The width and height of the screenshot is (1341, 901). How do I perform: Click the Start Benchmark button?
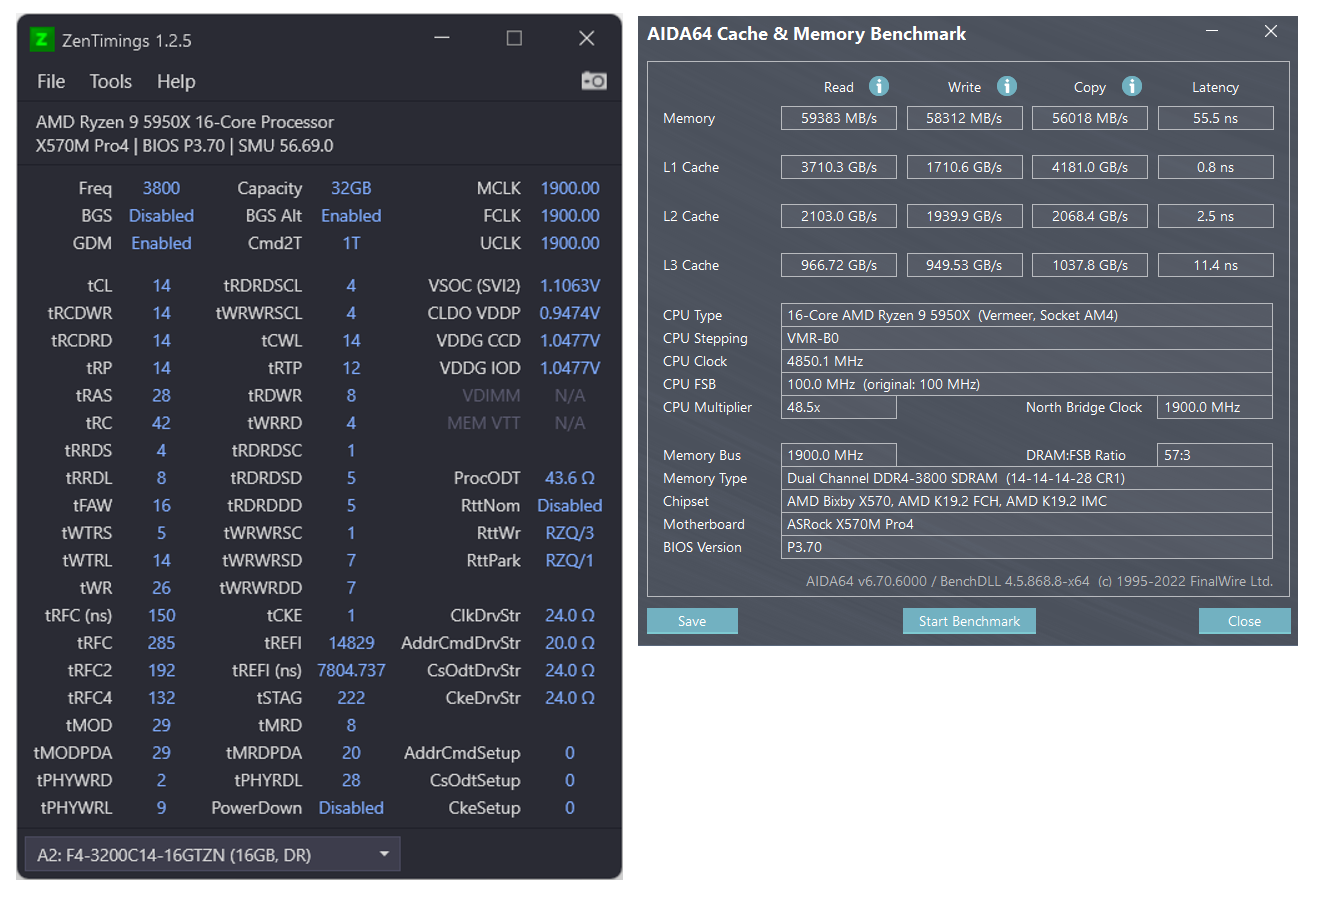(x=969, y=621)
